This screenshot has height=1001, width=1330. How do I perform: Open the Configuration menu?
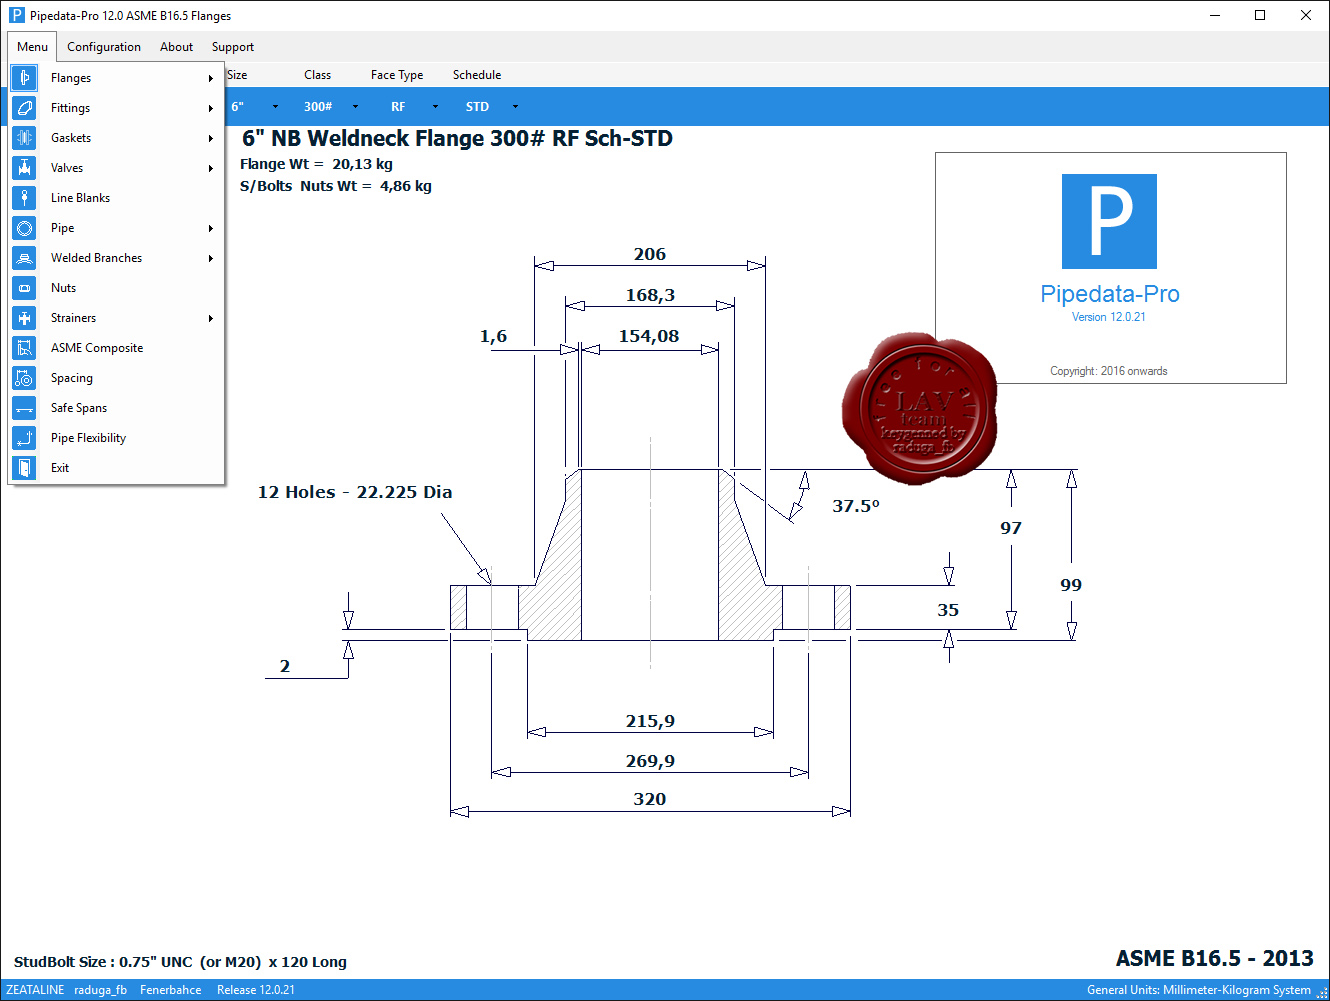pyautogui.click(x=104, y=47)
